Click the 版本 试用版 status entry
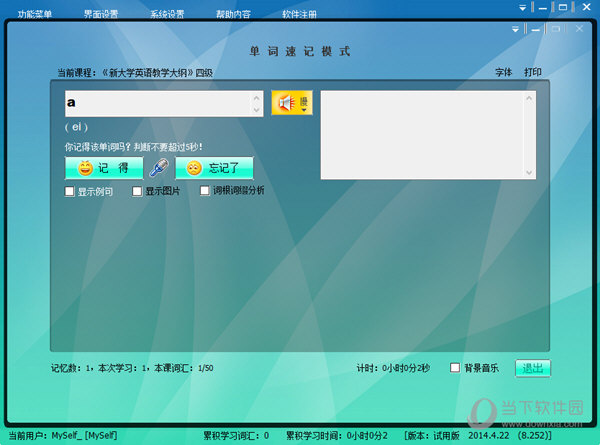Viewport: 600px width, 445px height. [478, 435]
